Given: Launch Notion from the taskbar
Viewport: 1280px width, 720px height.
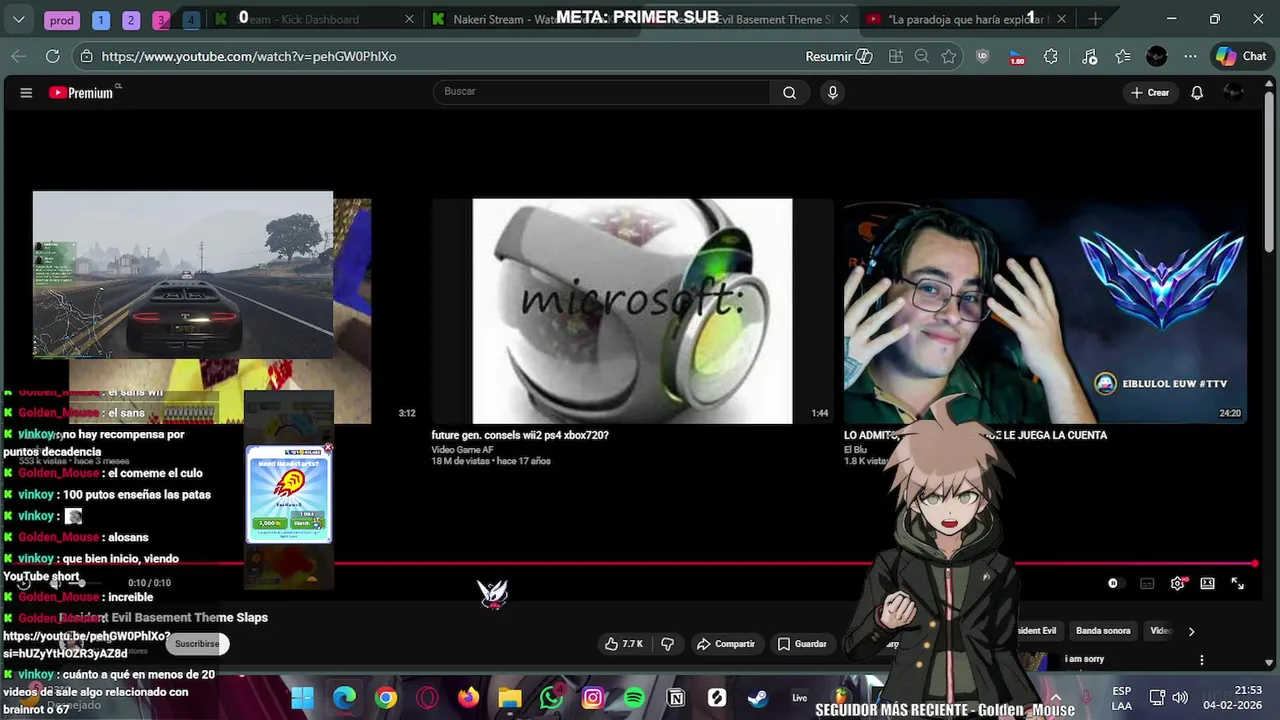Looking at the screenshot, I should click(675, 698).
